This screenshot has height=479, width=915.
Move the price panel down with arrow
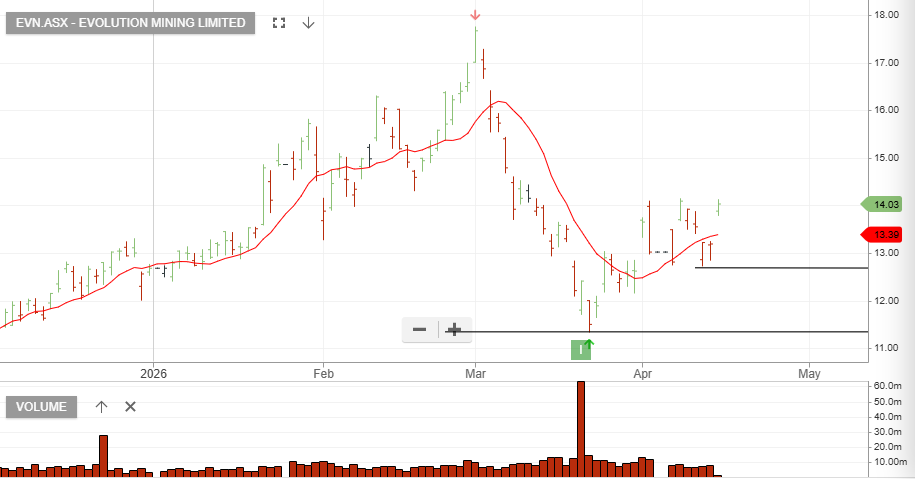[309, 23]
